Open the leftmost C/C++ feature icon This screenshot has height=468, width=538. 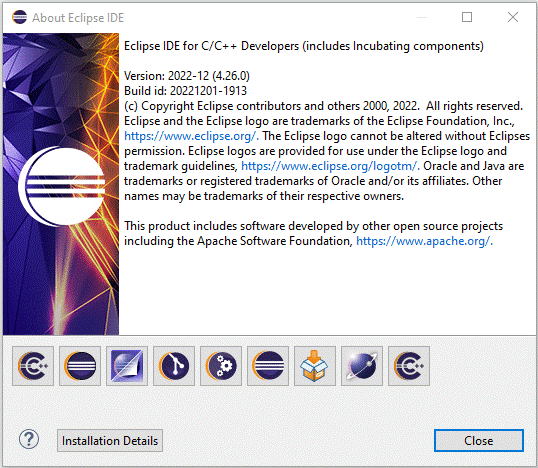click(33, 366)
